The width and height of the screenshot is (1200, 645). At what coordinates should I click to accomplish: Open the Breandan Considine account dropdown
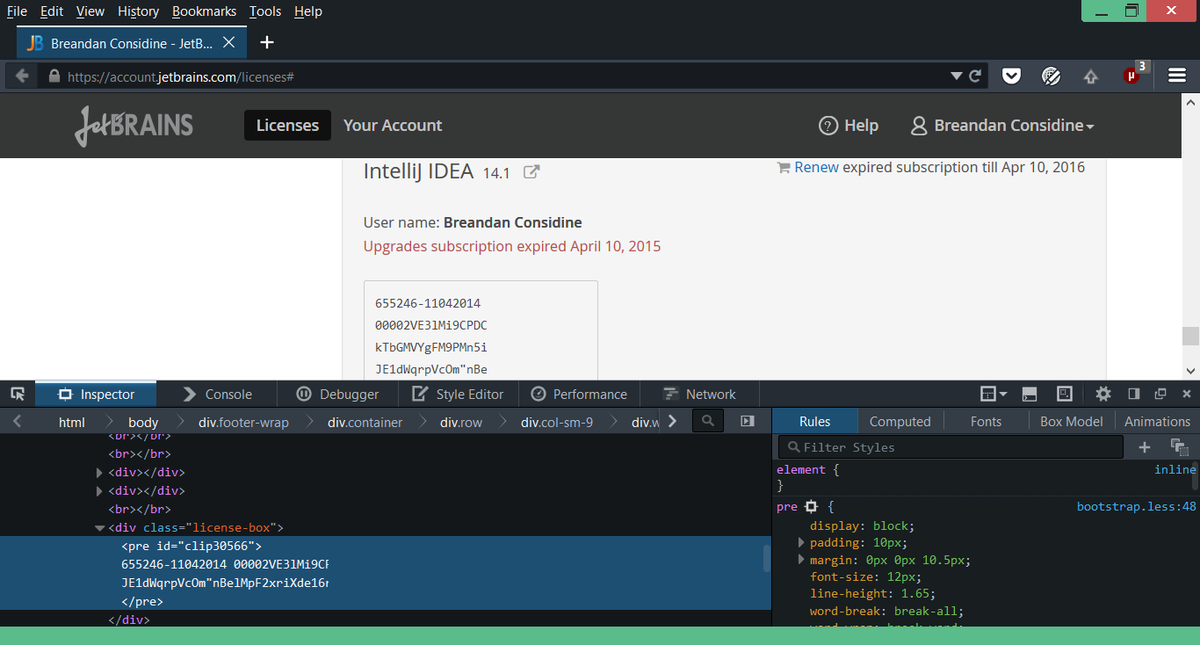(x=1003, y=125)
